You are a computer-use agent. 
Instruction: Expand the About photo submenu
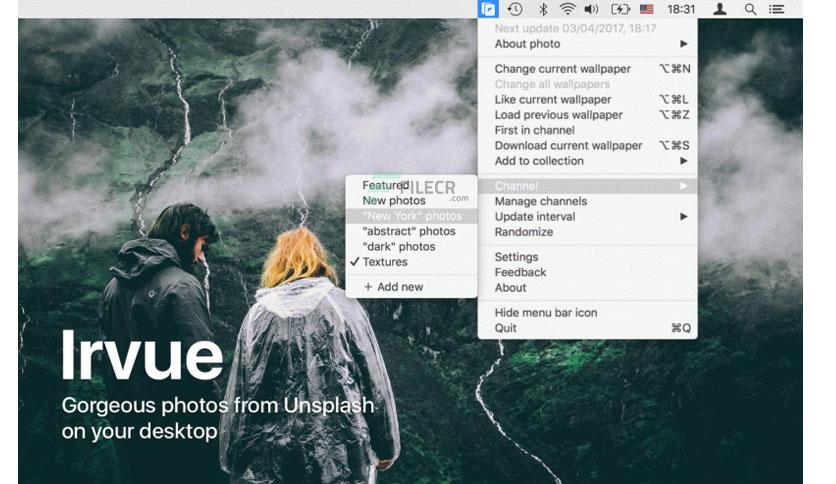pyautogui.click(x=588, y=44)
